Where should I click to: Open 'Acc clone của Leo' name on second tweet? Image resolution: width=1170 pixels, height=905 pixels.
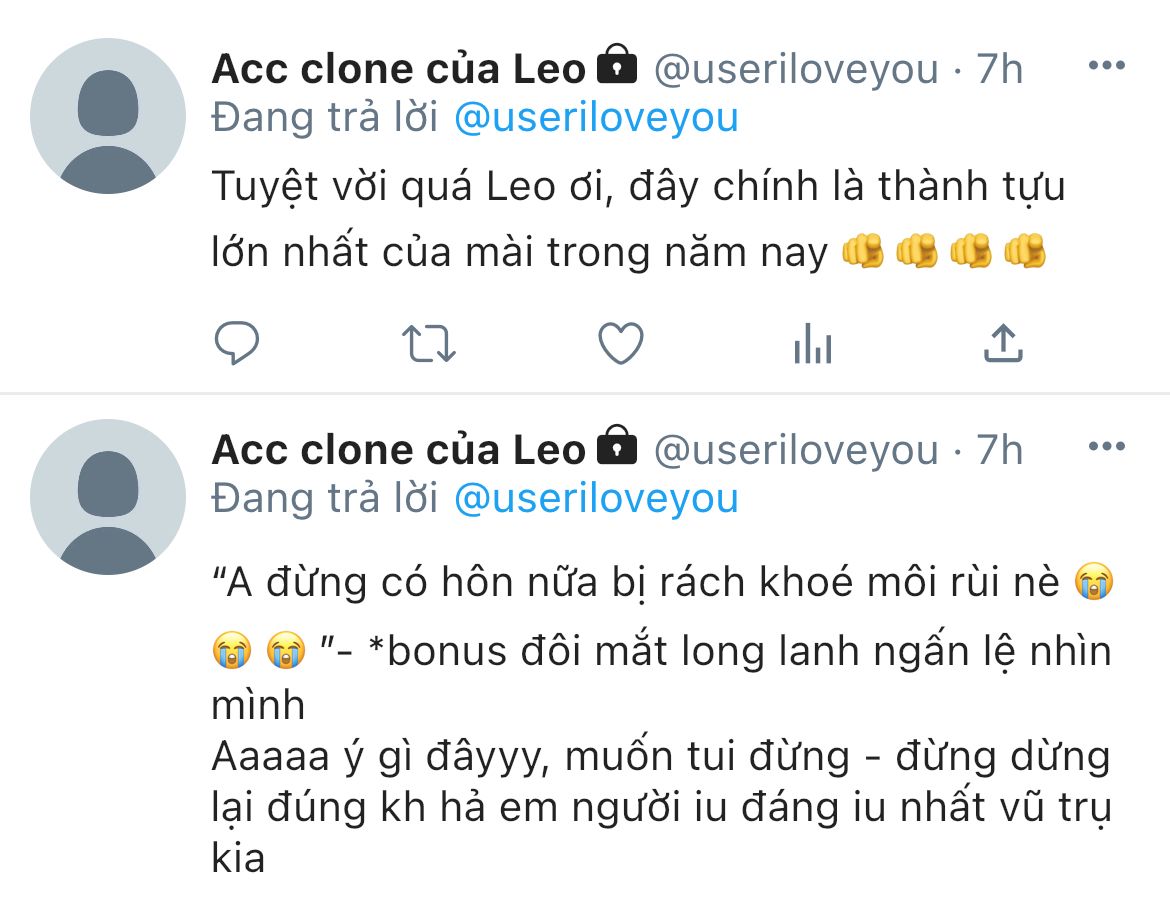398,450
